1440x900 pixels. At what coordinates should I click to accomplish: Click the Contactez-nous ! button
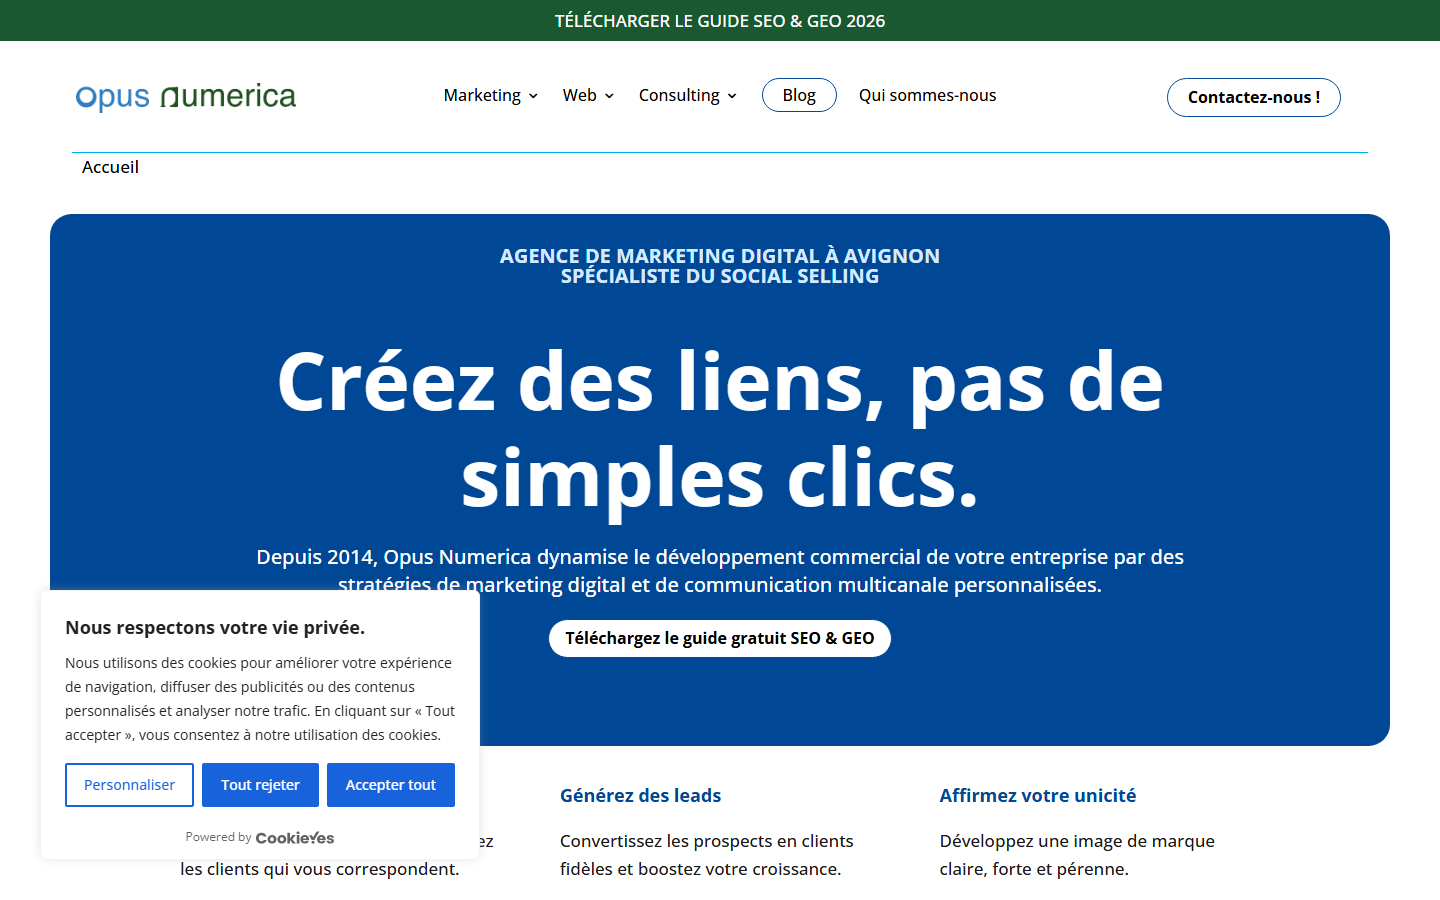pyautogui.click(x=1254, y=97)
